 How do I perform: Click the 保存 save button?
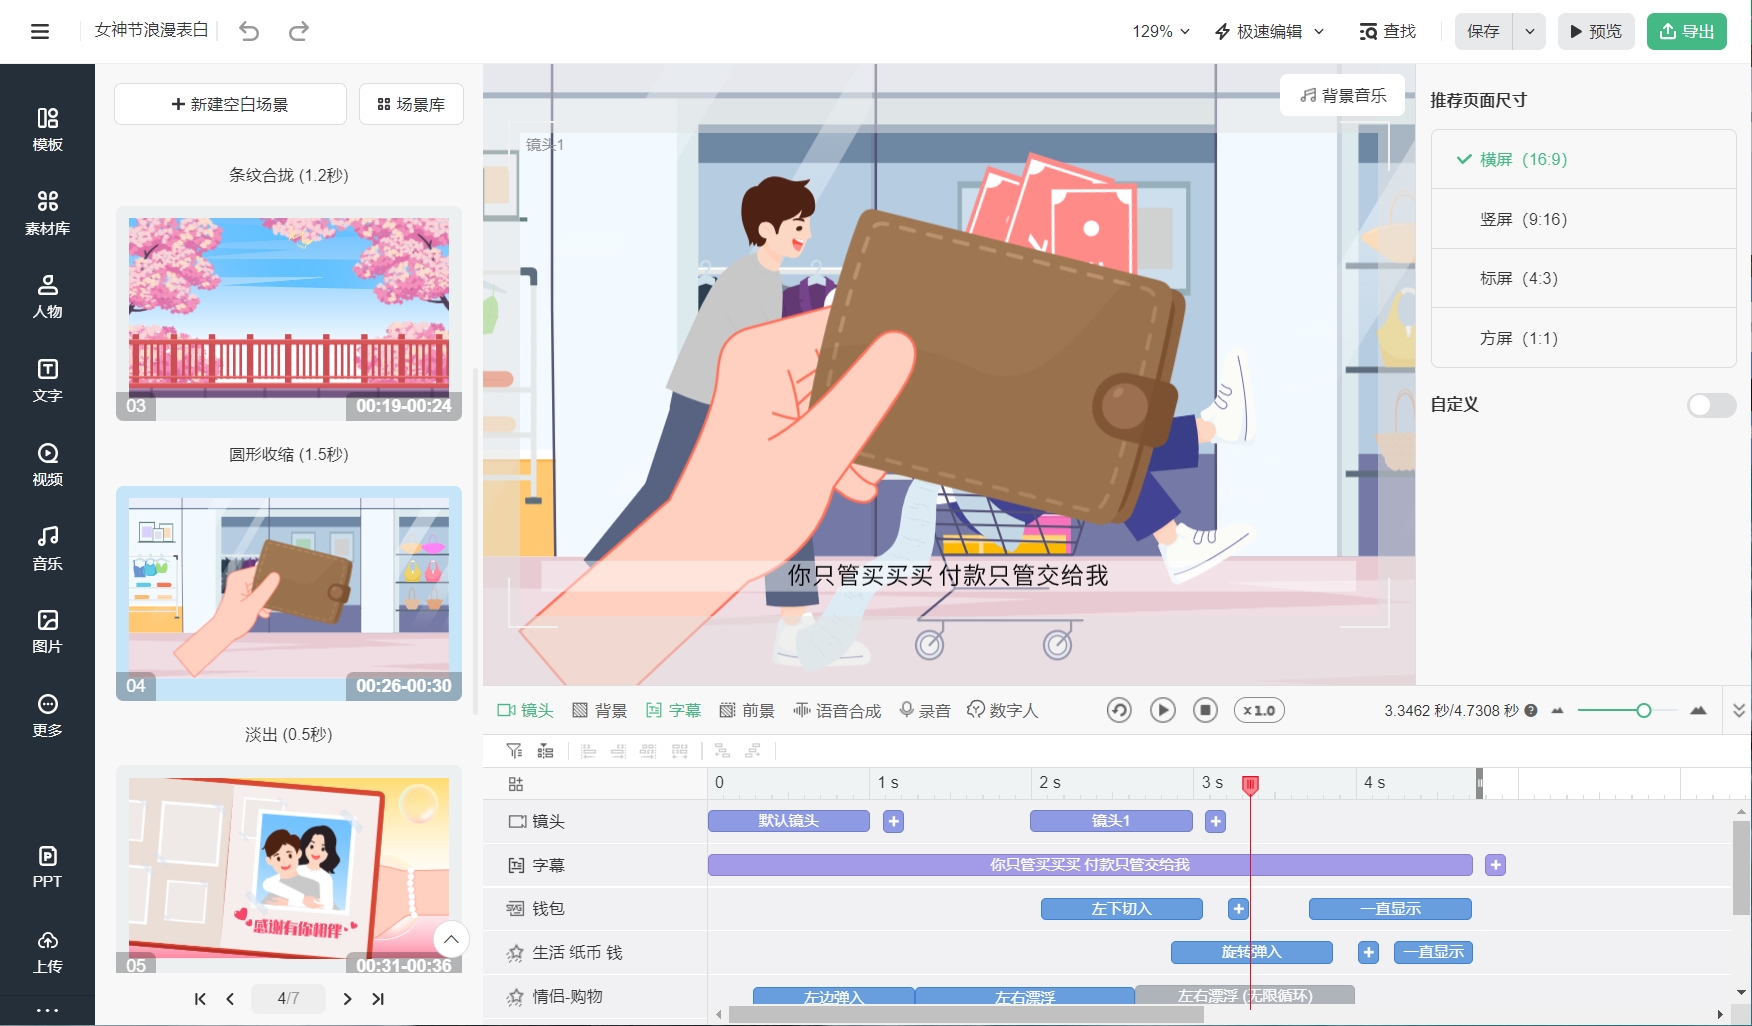coord(1484,31)
